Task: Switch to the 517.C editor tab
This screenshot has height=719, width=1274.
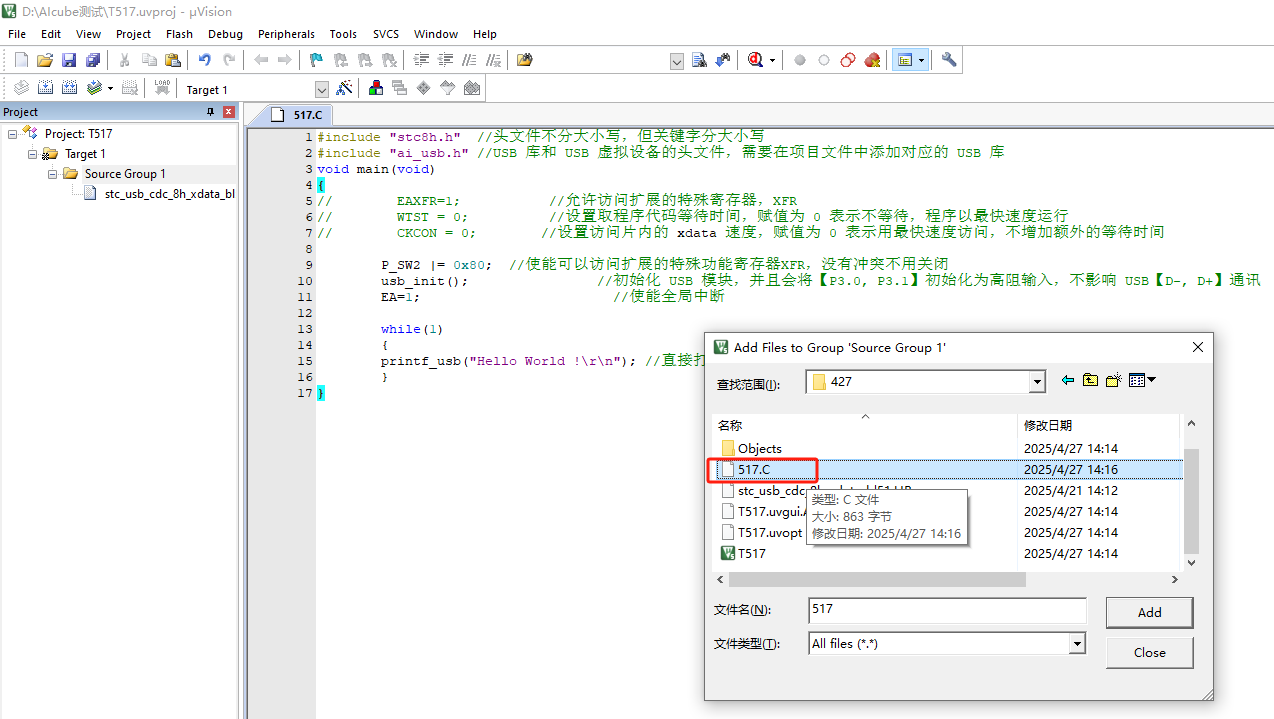Action: [x=296, y=115]
